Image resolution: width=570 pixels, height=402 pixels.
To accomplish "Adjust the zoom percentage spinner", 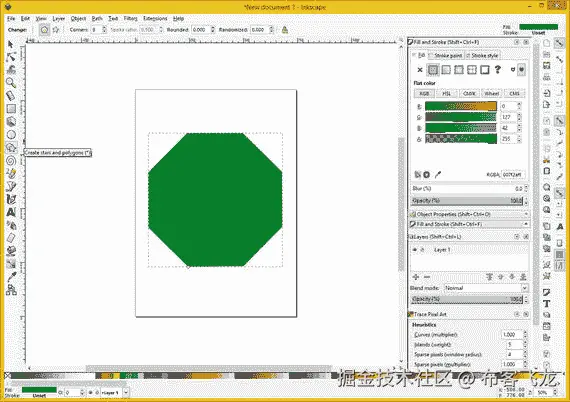I will [x=555, y=393].
